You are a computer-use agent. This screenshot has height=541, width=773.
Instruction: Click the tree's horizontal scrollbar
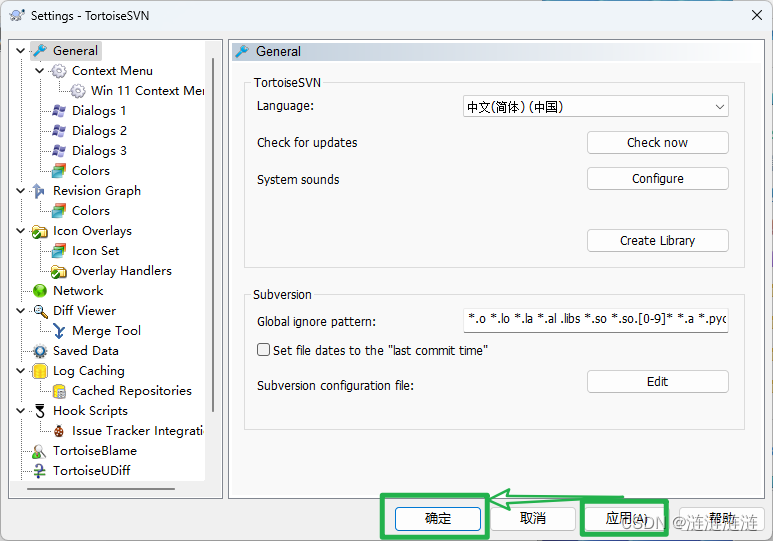101,489
